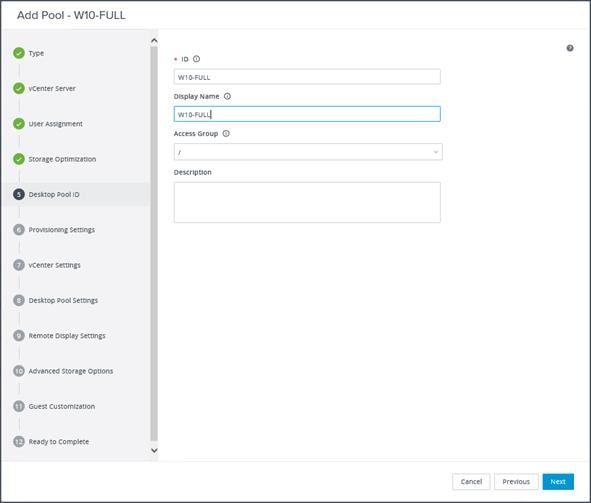The height and width of the screenshot is (503, 591).
Task: Focus the Display Name input field
Action: (307, 114)
